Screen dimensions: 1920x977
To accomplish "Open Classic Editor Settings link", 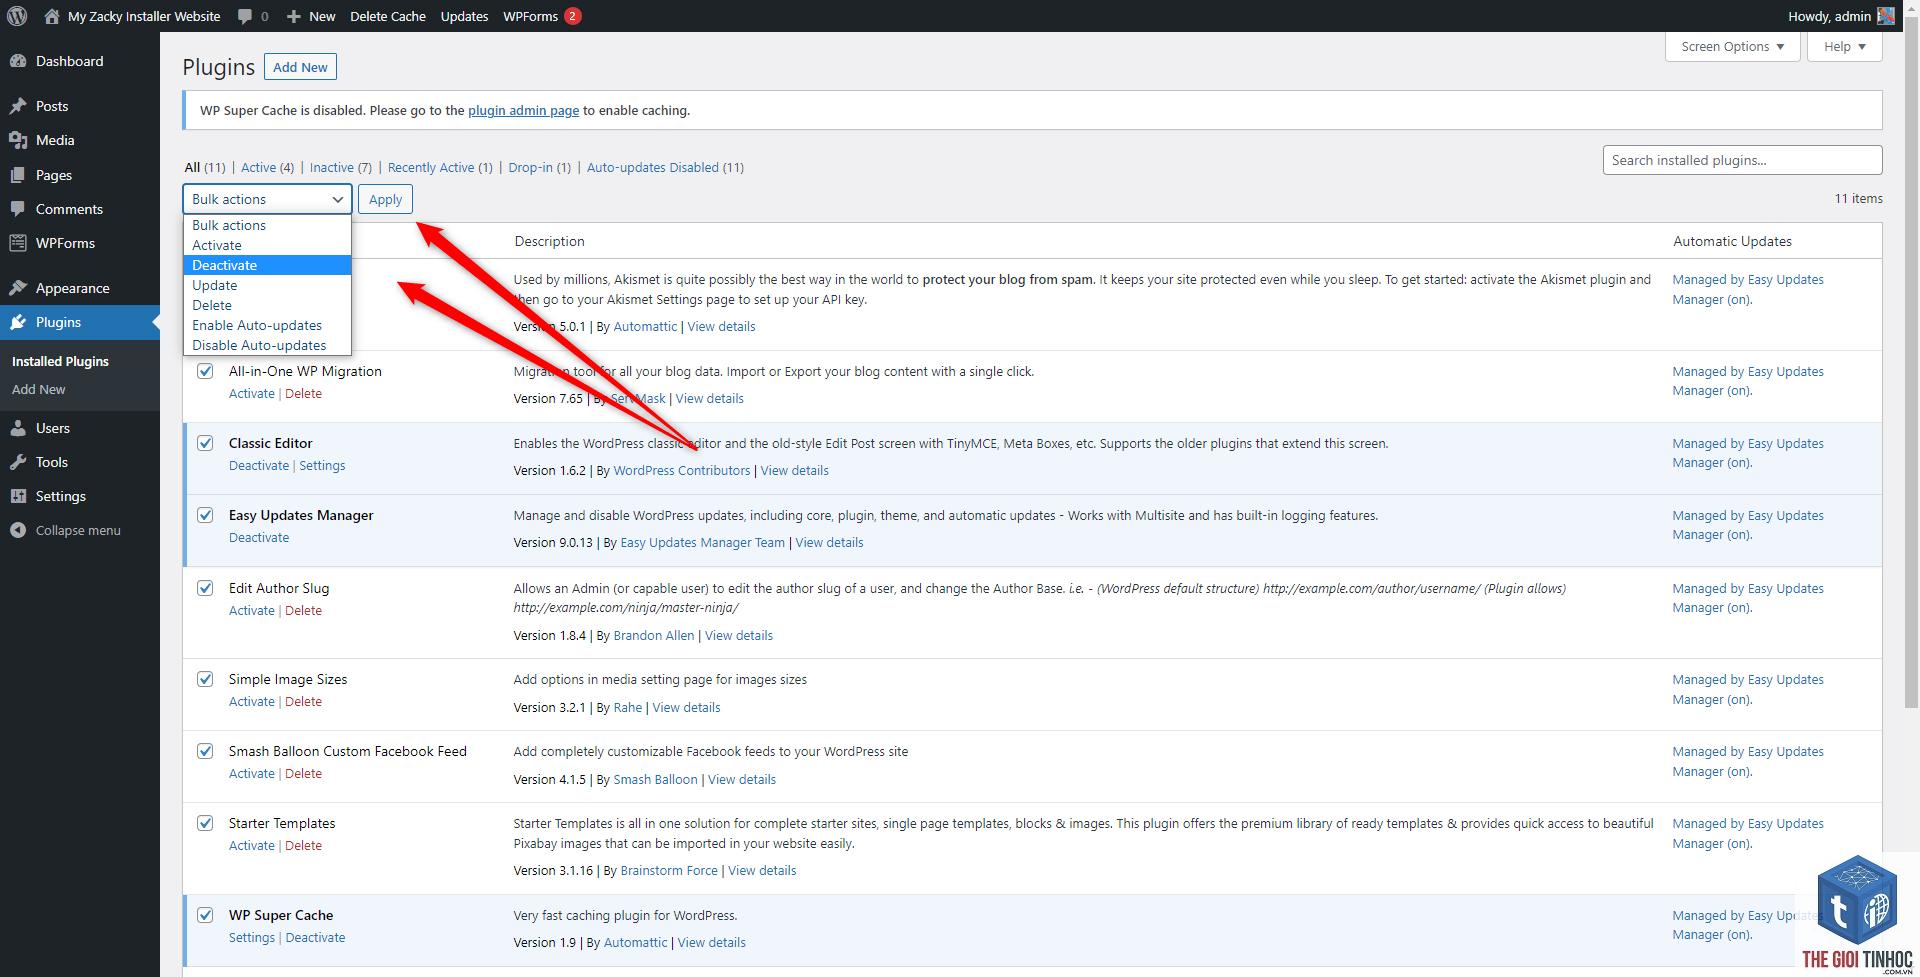I will 322,465.
